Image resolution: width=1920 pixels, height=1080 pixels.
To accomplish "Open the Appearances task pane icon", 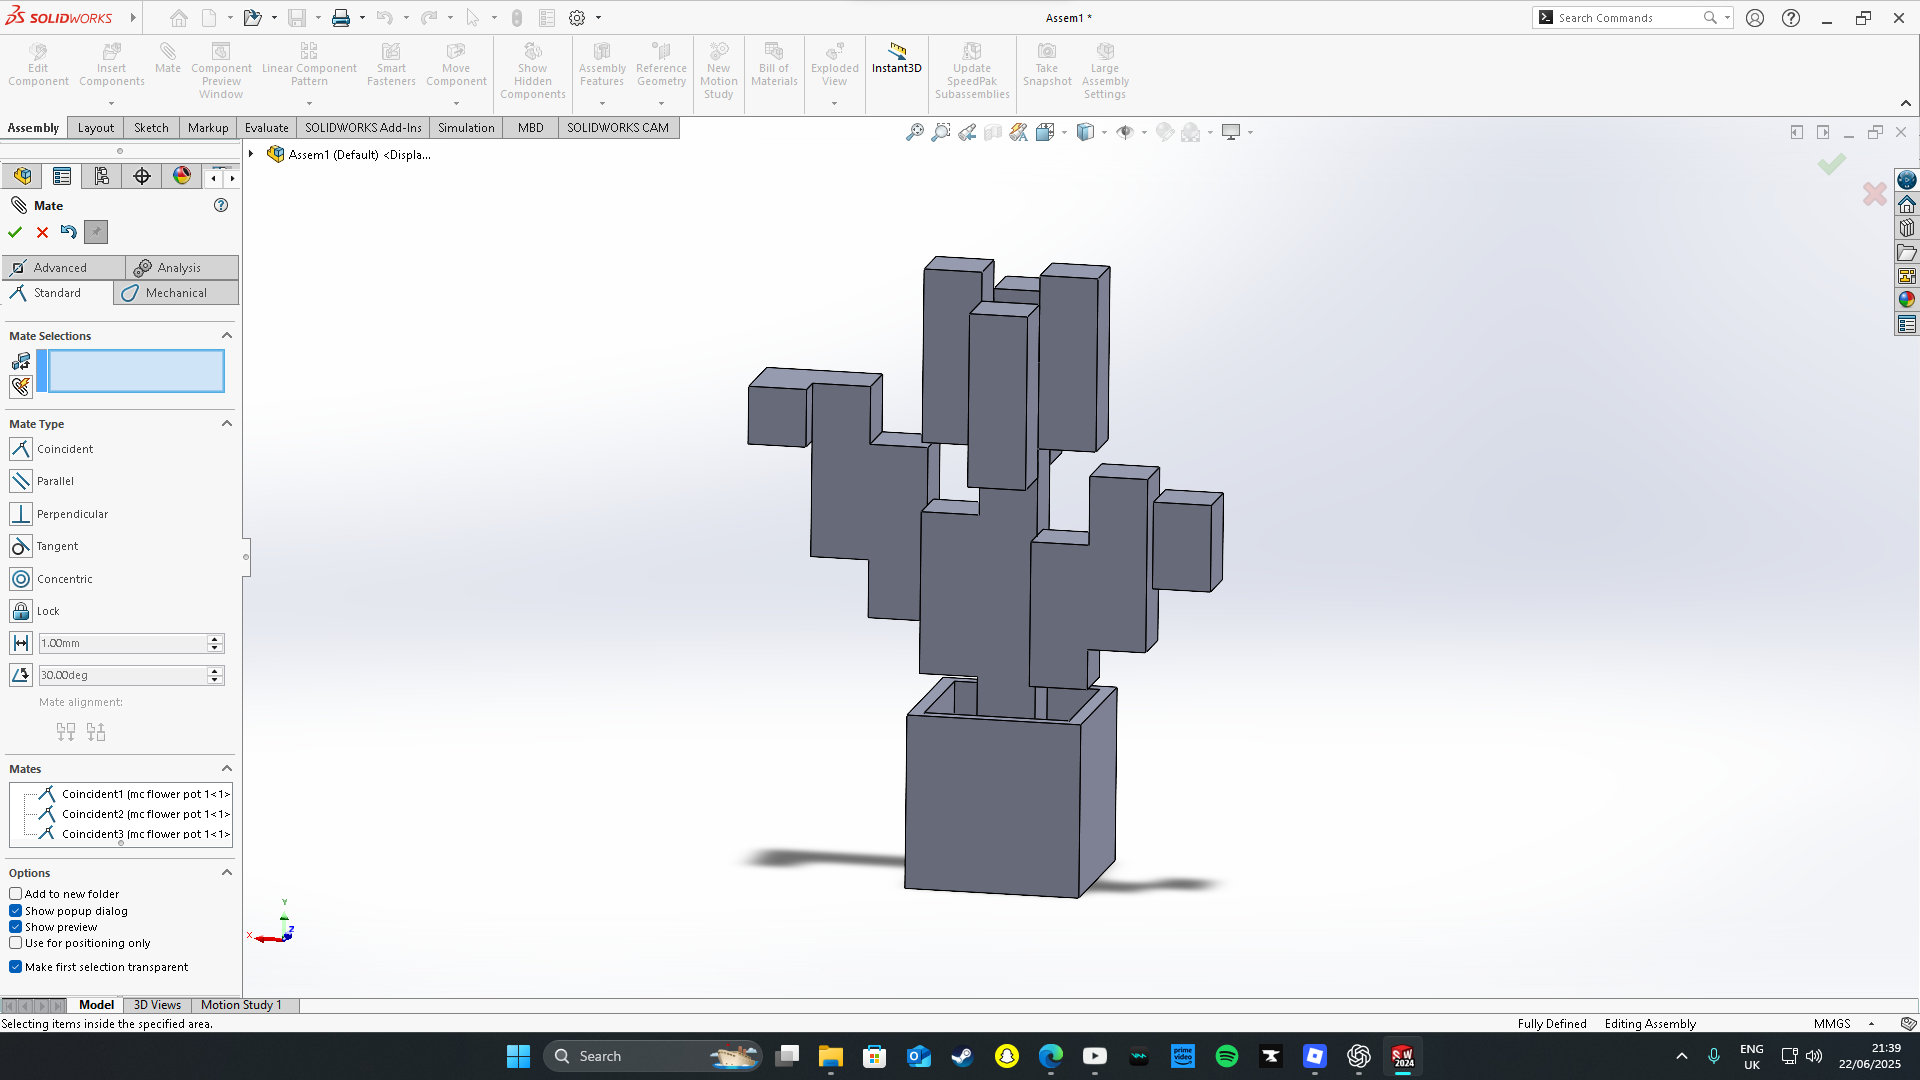I will tap(1907, 299).
